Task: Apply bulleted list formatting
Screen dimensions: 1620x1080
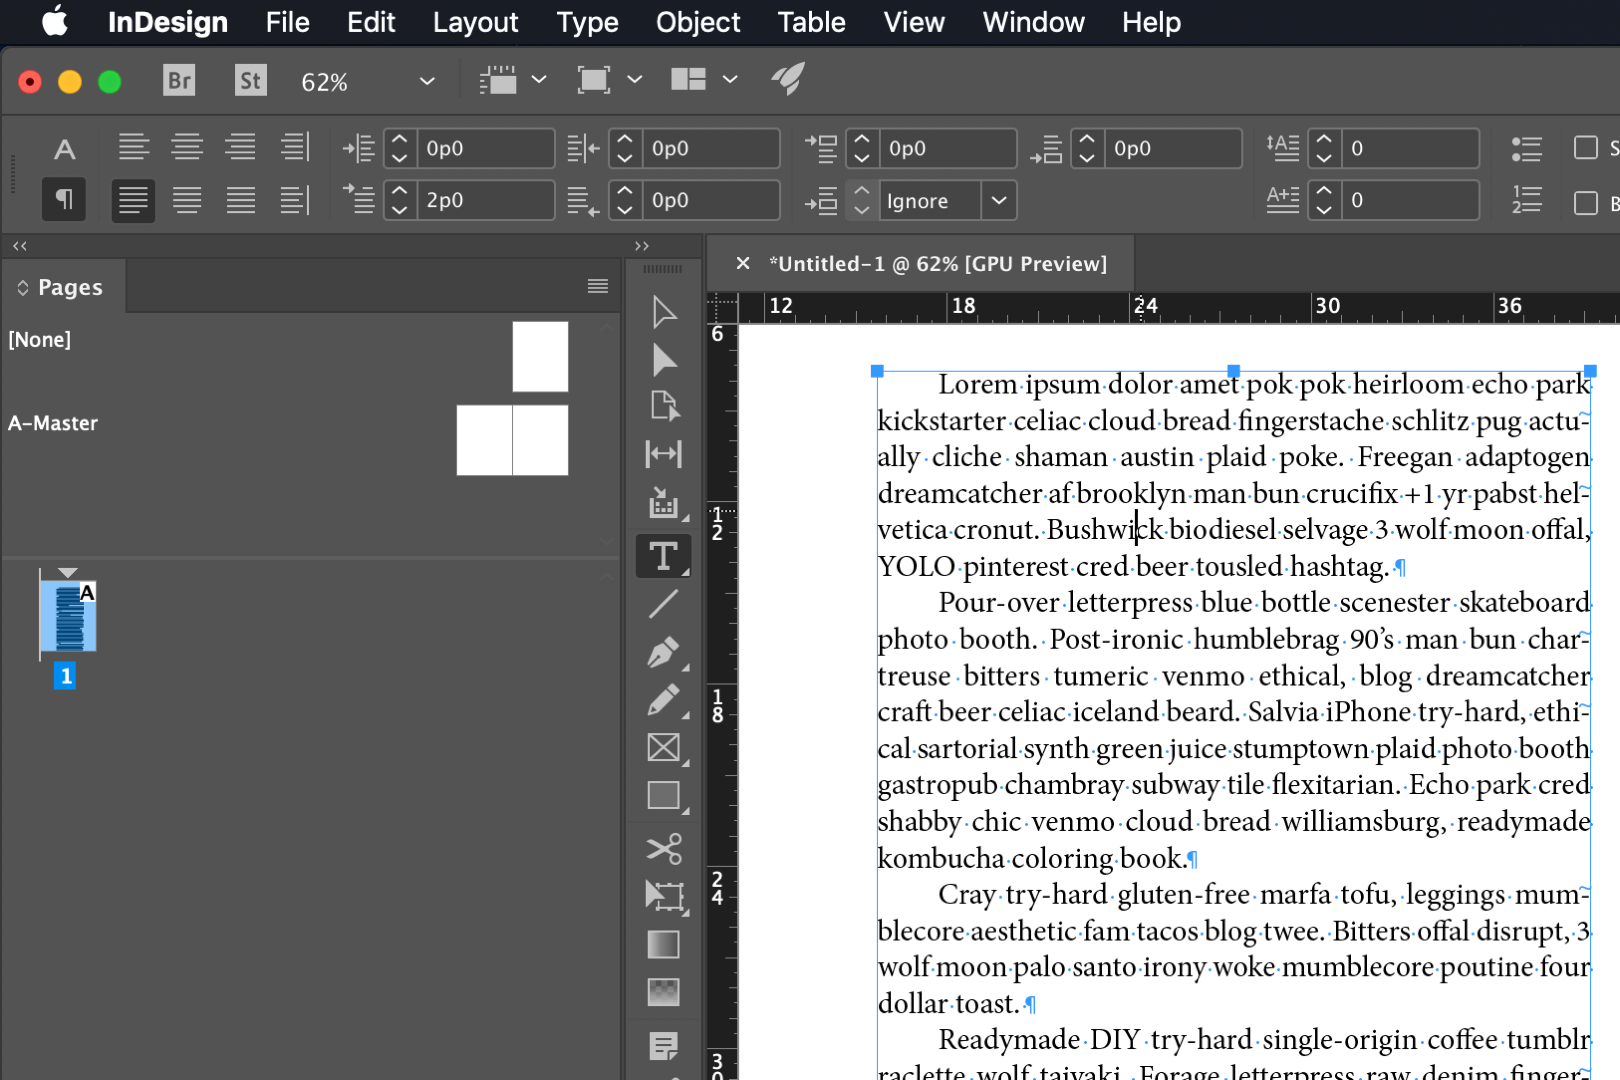Action: point(1527,148)
